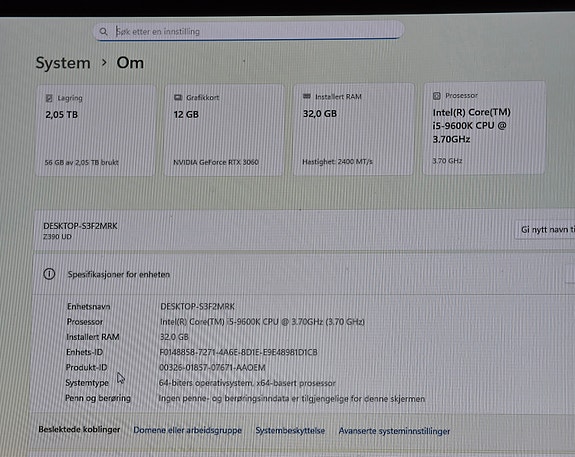Click the Grafikkort graphics card icon
The height and width of the screenshot is (457, 575).
coord(178,98)
